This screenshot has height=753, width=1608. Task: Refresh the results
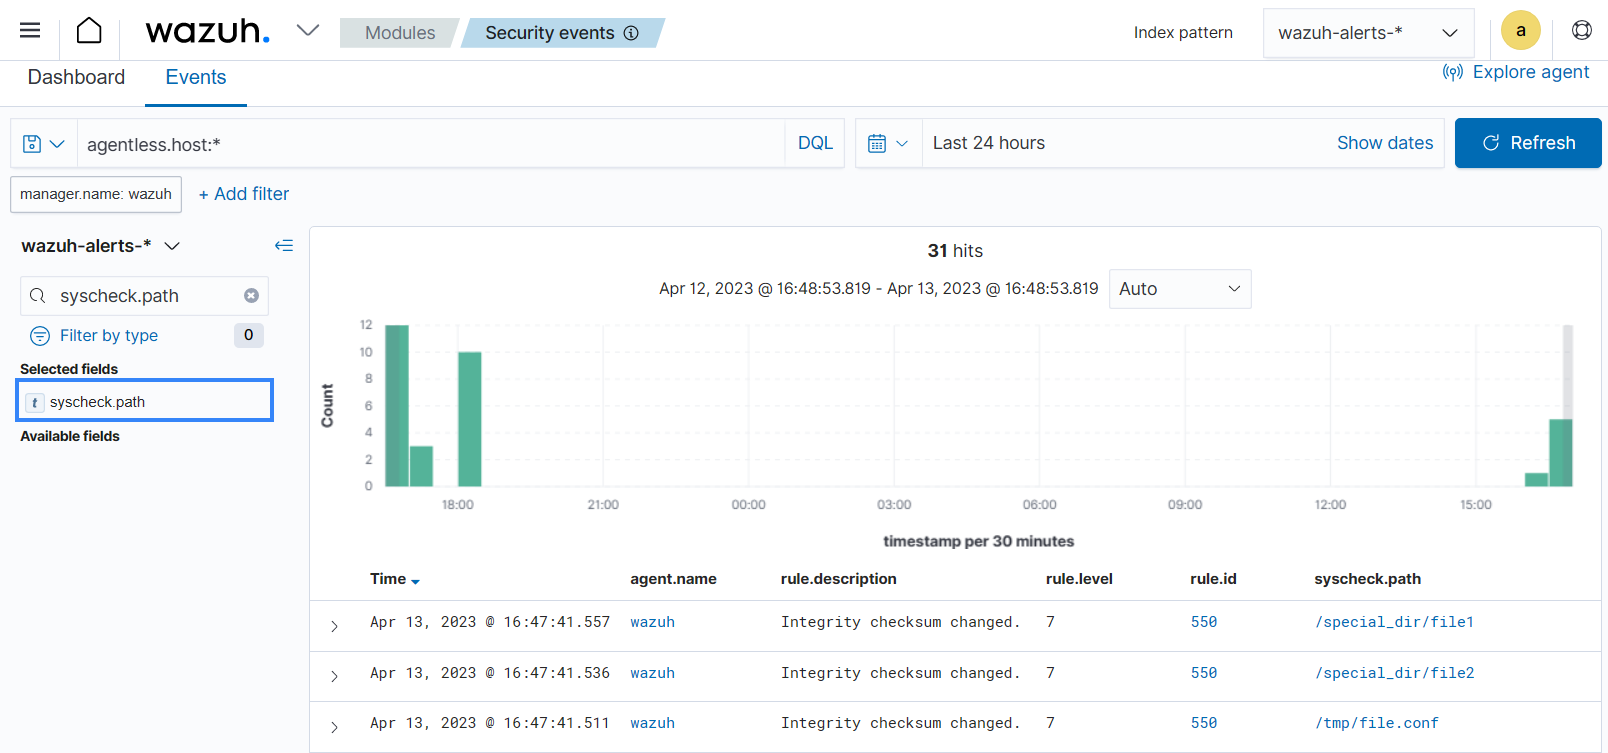[1528, 143]
